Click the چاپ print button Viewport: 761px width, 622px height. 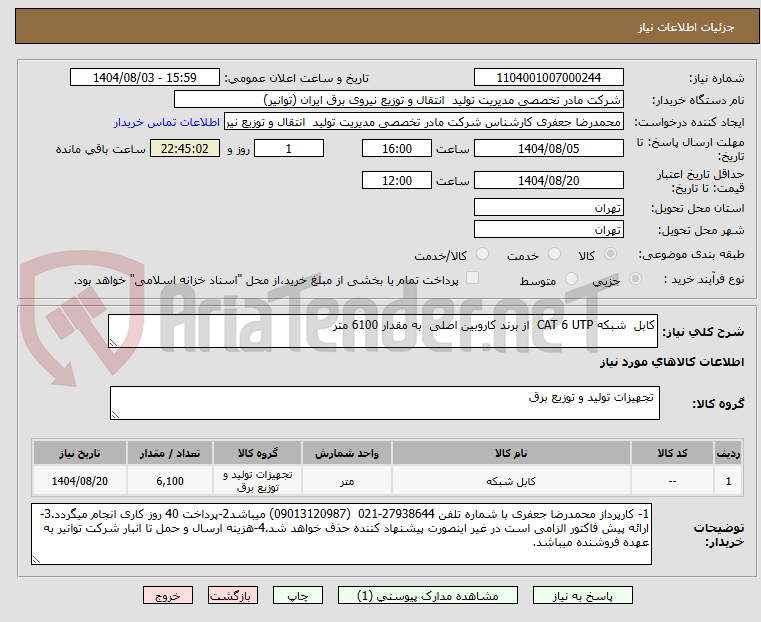pyautogui.click(x=298, y=596)
